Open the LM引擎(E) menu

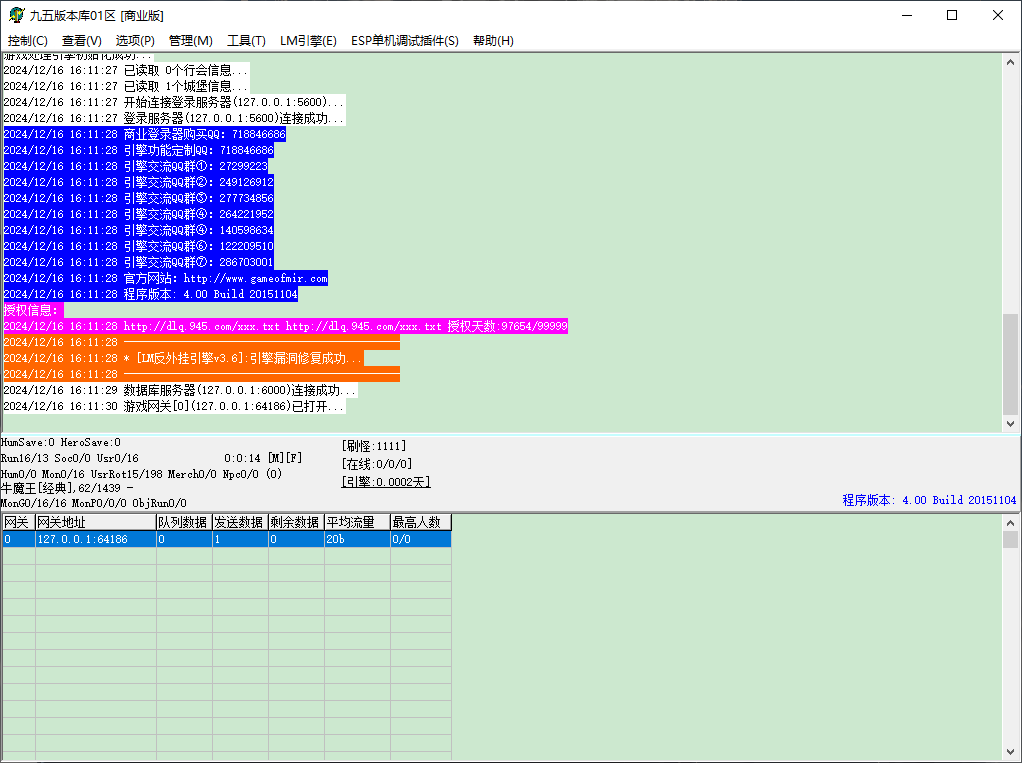(308, 41)
